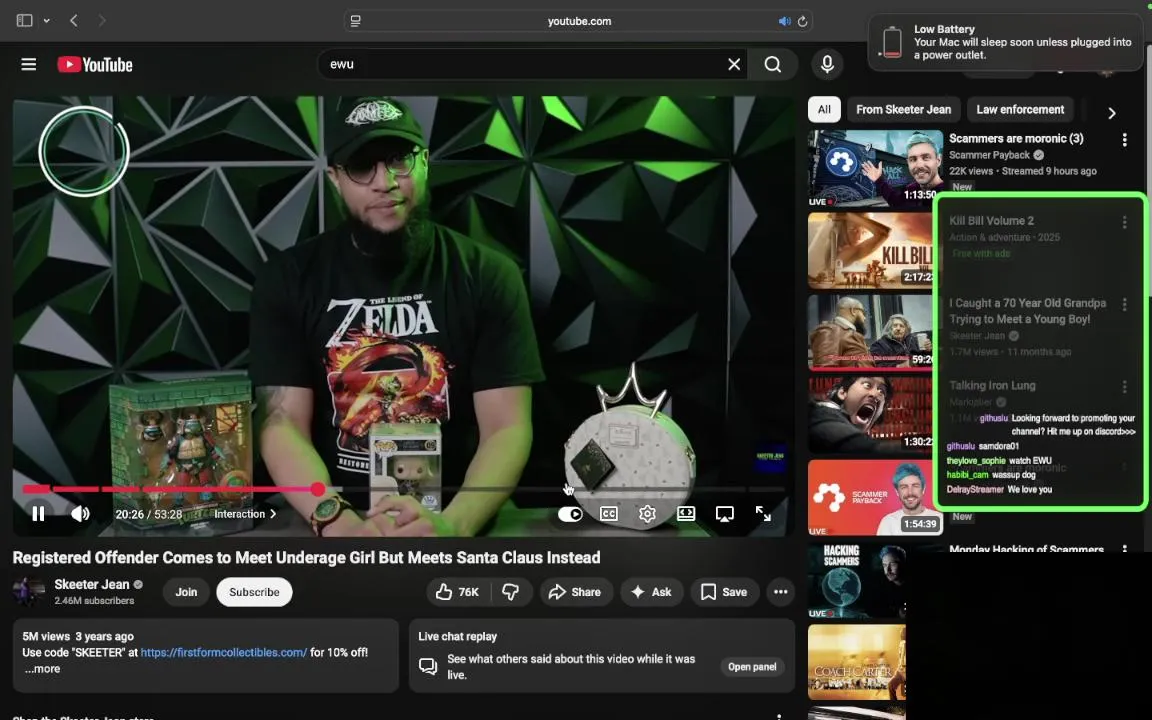Open the Skeeter Jean channel name link
Image resolution: width=1152 pixels, height=720 pixels.
point(92,584)
